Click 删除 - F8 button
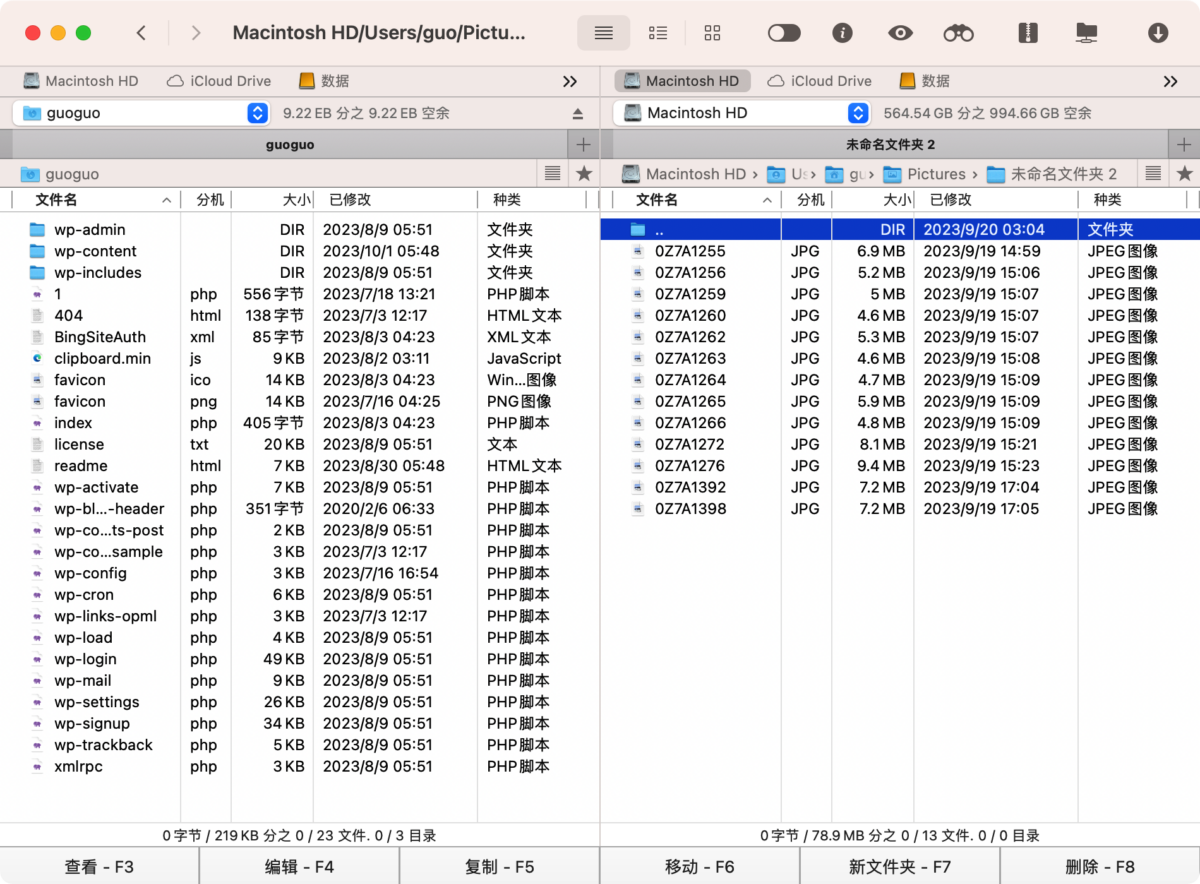Image resolution: width=1200 pixels, height=884 pixels. (x=1100, y=866)
